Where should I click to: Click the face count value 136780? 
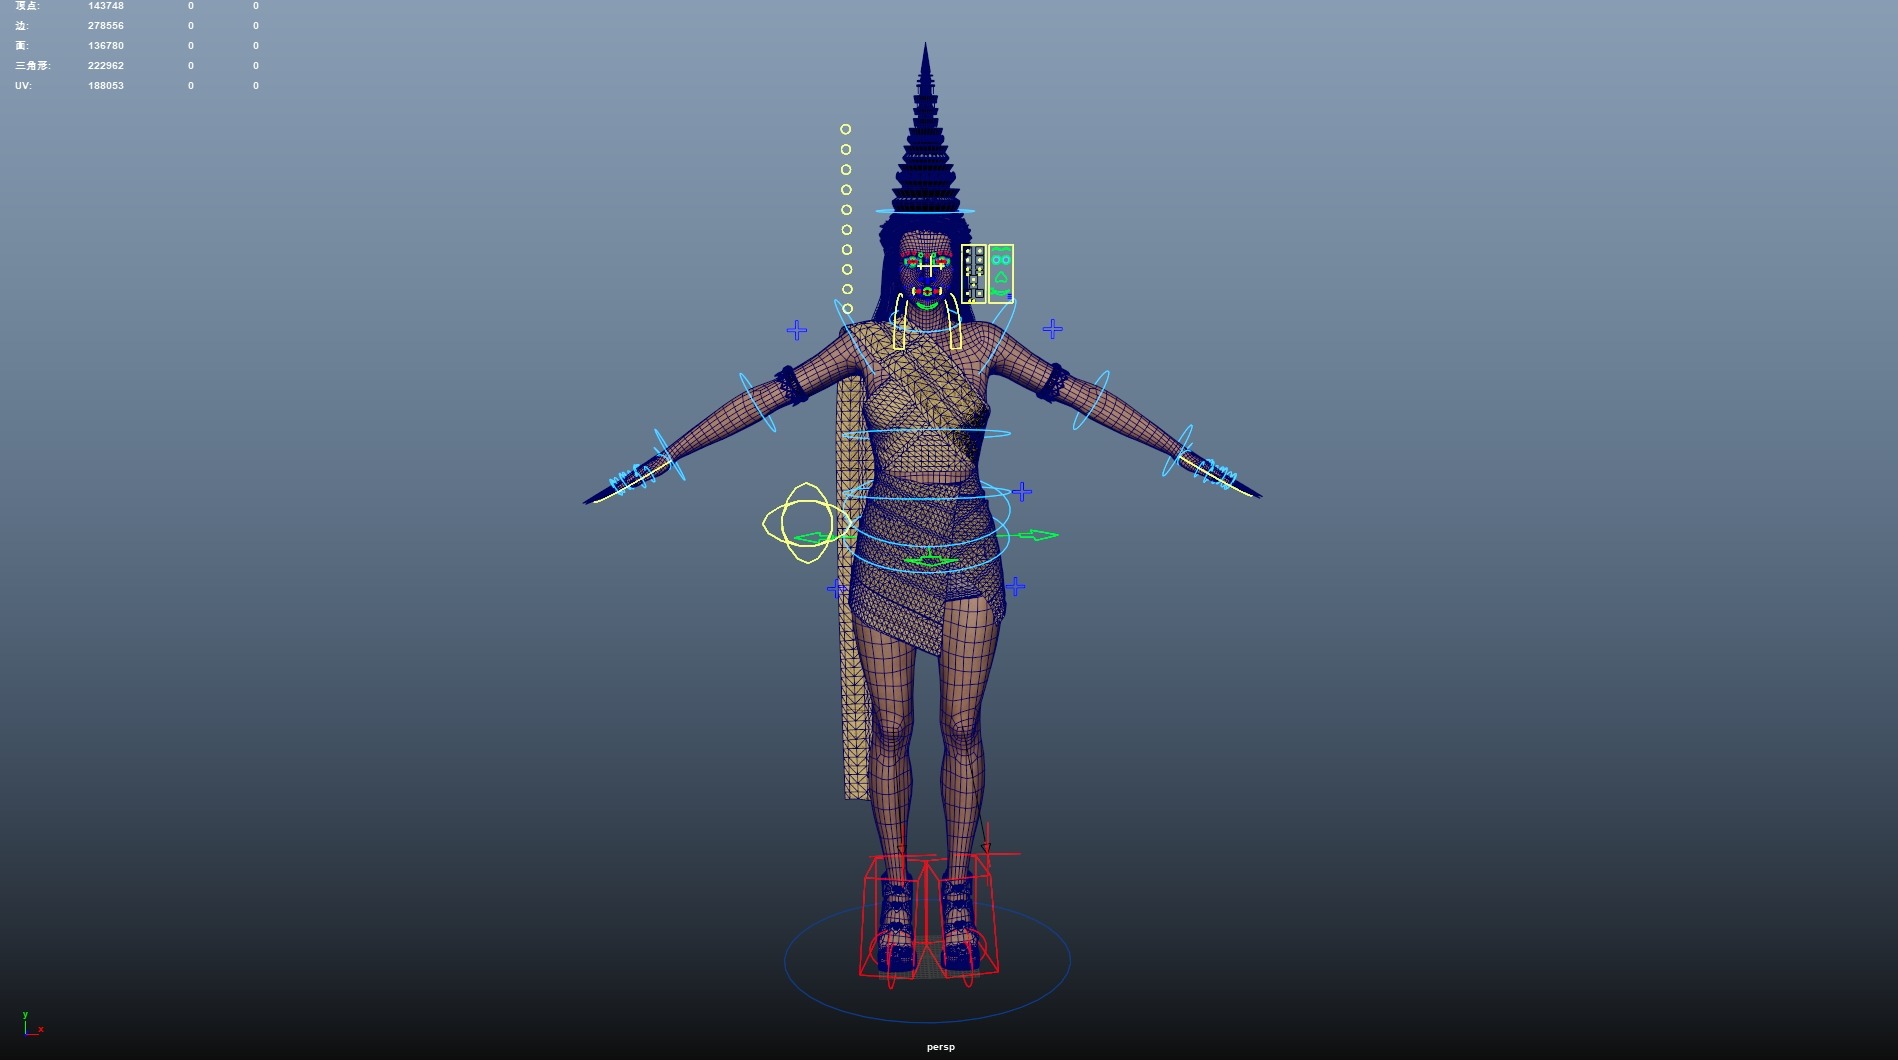point(106,46)
